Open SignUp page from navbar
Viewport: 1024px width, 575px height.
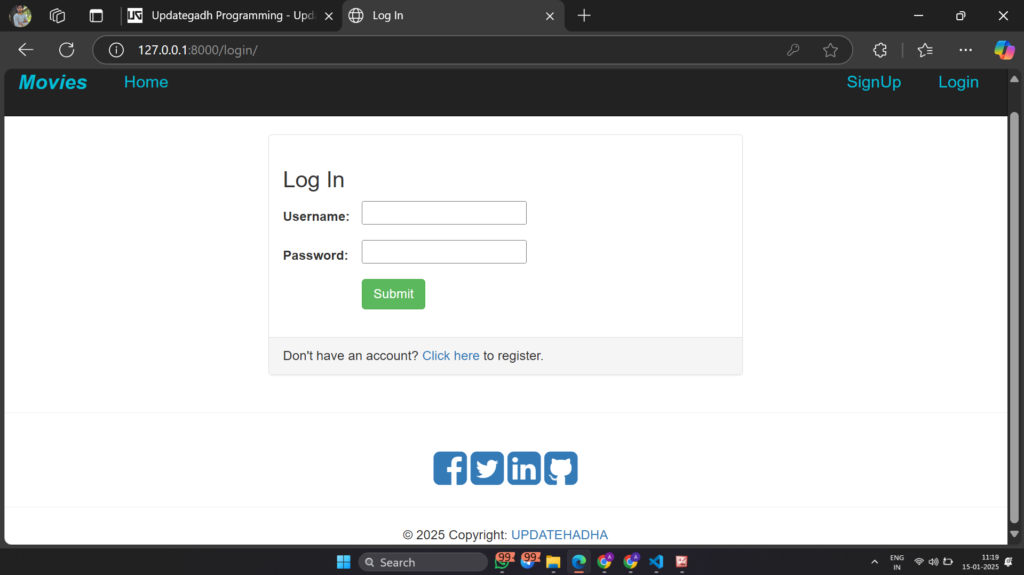click(874, 82)
